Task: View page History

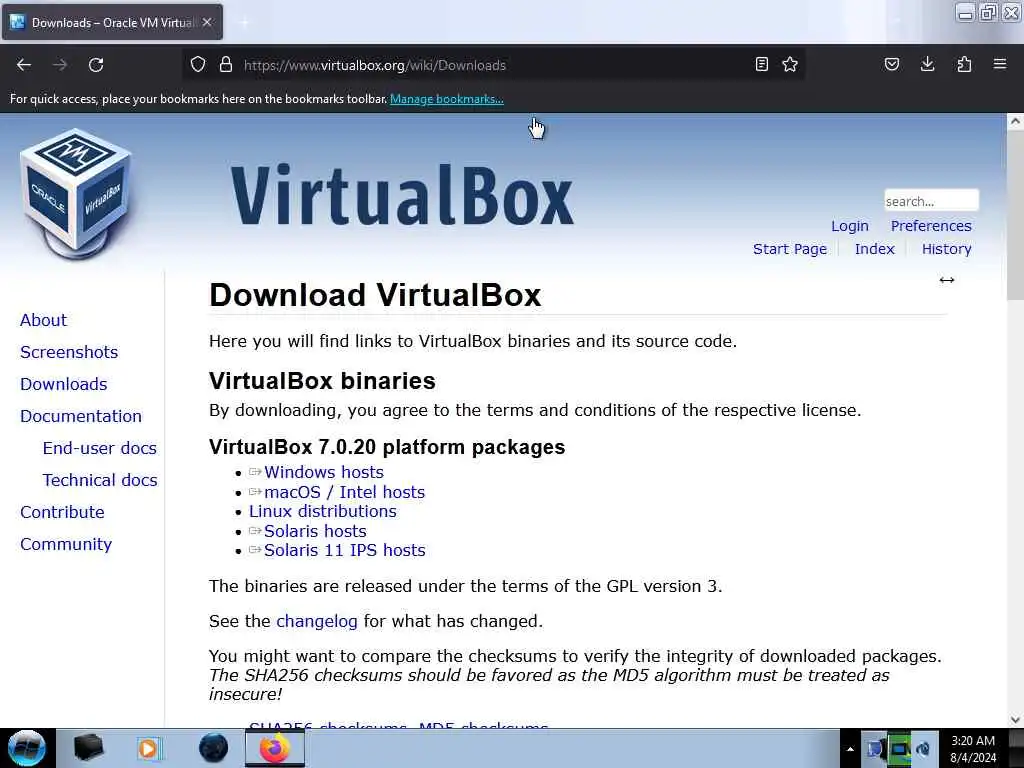Action: point(946,249)
